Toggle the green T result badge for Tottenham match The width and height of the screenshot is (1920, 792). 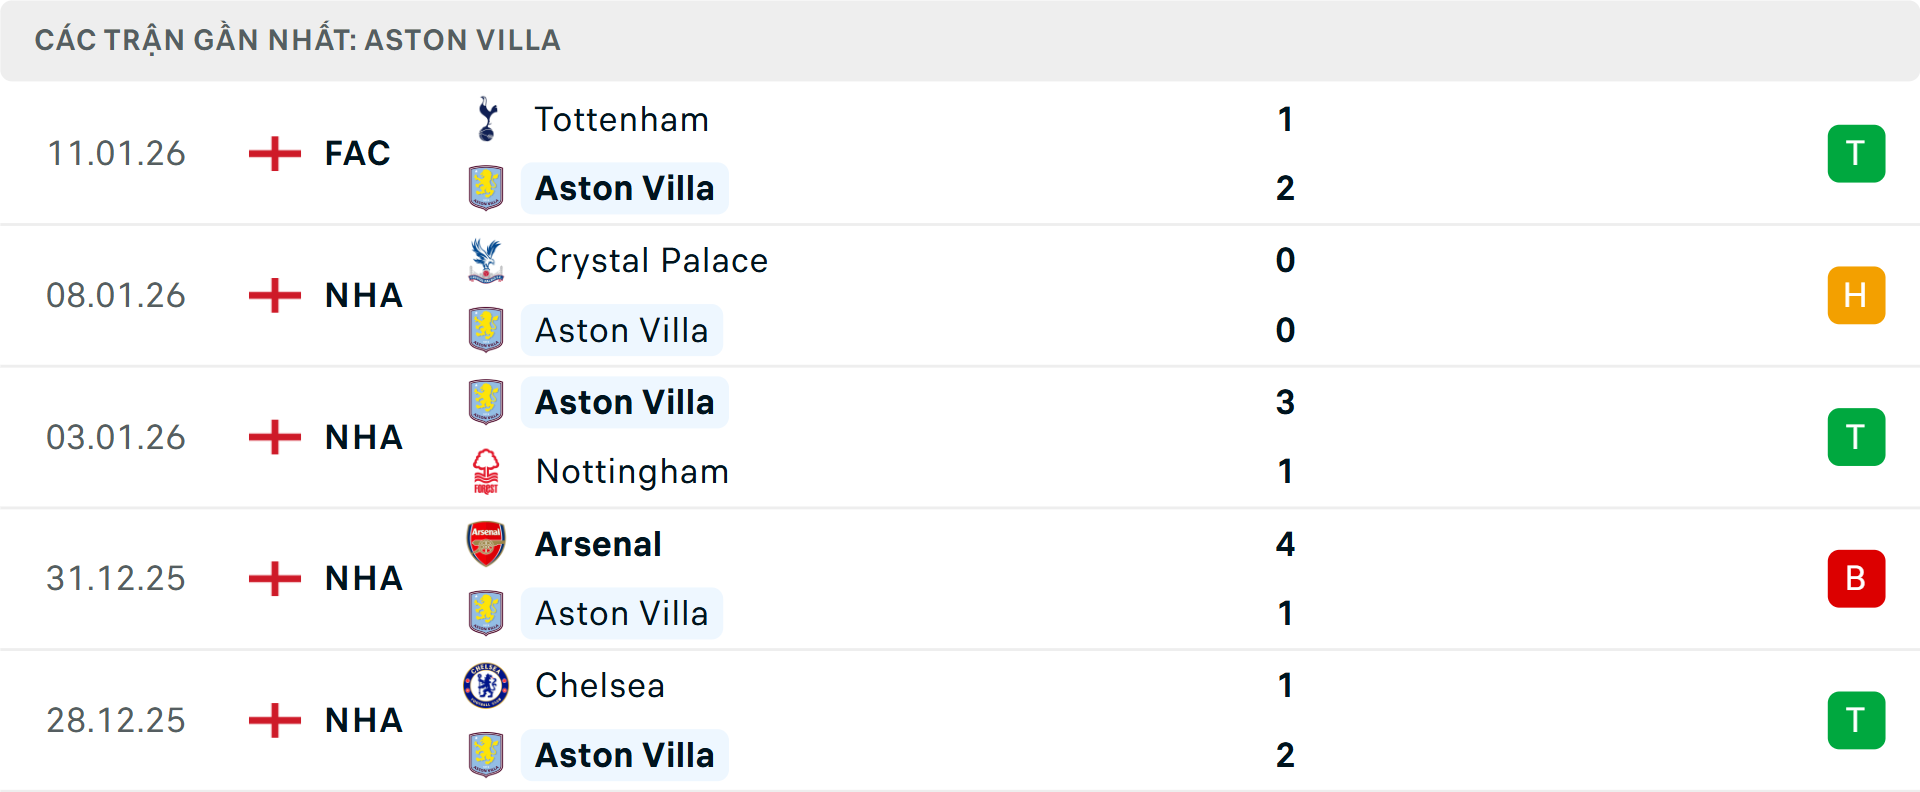pyautogui.click(x=1857, y=153)
